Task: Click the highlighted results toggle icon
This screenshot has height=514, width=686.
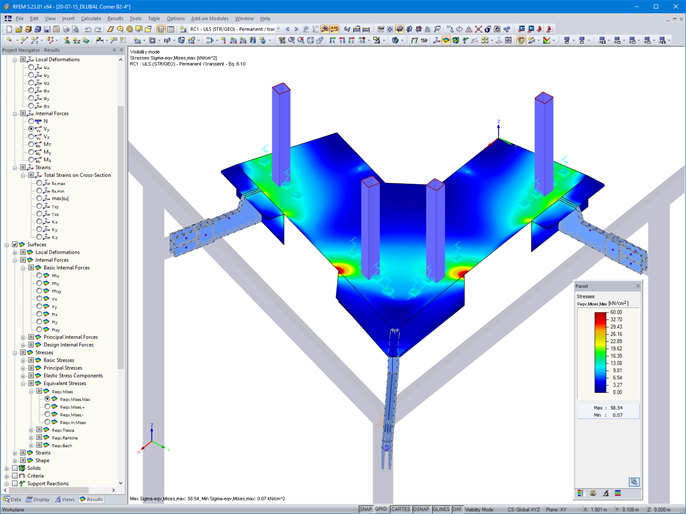Action: point(325,29)
